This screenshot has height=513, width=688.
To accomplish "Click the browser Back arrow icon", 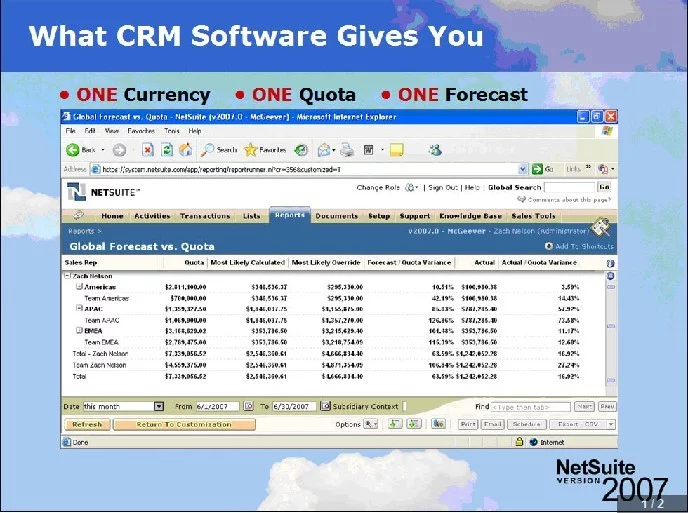I will (72, 150).
